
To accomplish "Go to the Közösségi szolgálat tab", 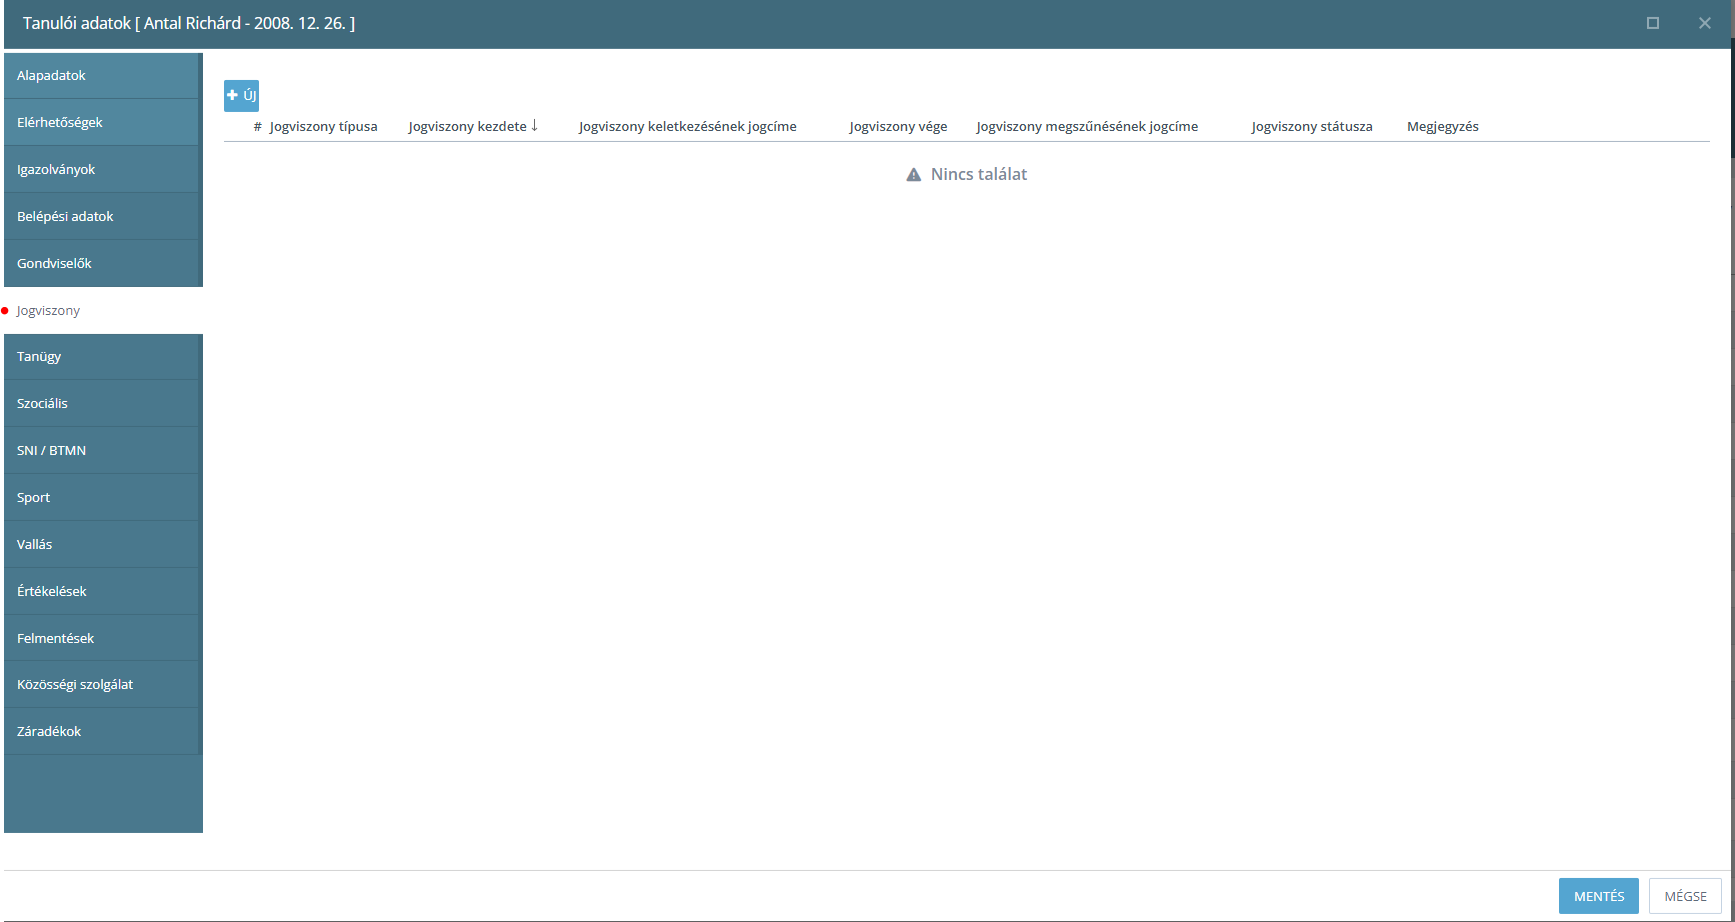I will 103,685.
